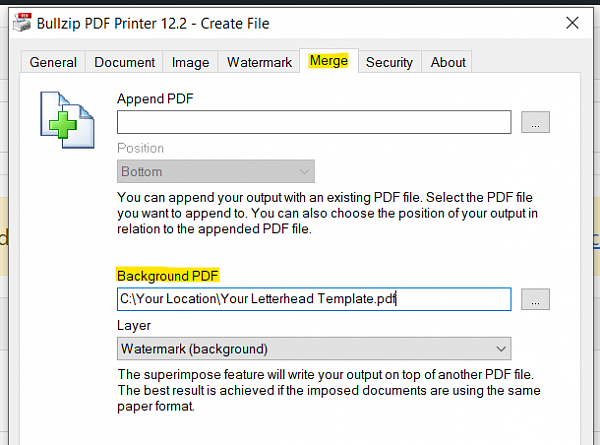
Task: Click the 'Layer' label
Action: (134, 325)
